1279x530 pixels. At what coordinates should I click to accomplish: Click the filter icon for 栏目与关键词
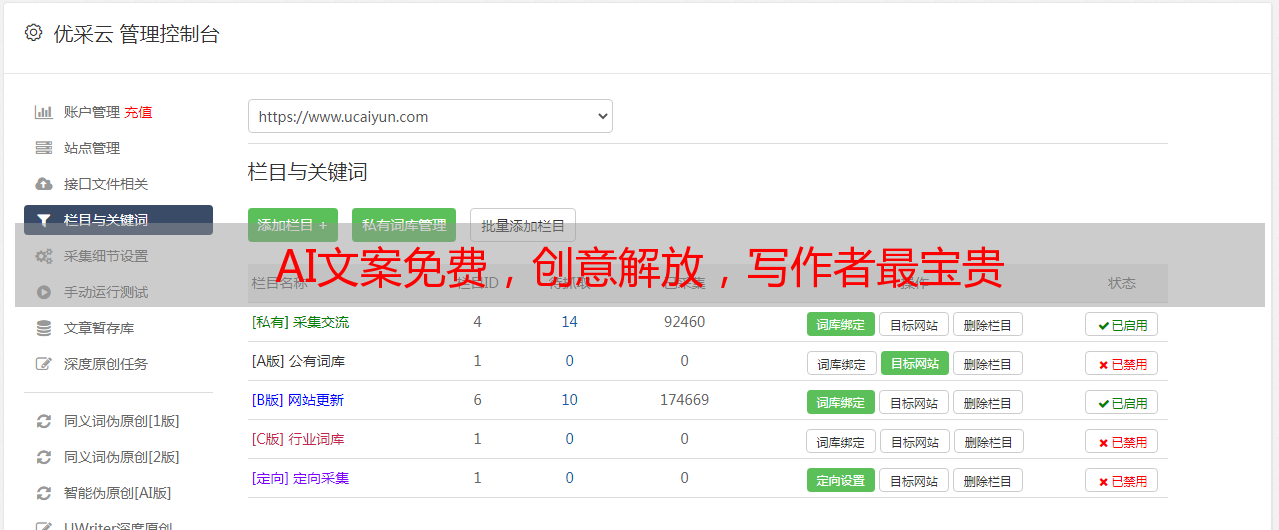(x=44, y=220)
